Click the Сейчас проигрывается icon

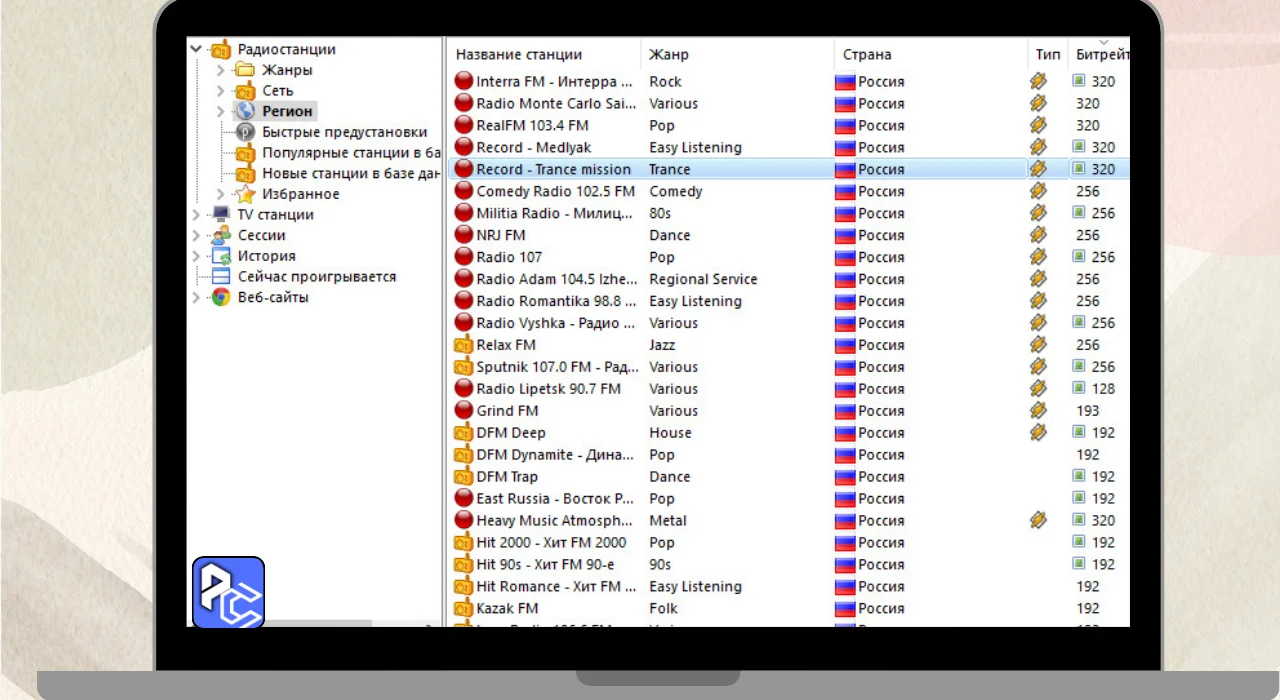pos(221,277)
